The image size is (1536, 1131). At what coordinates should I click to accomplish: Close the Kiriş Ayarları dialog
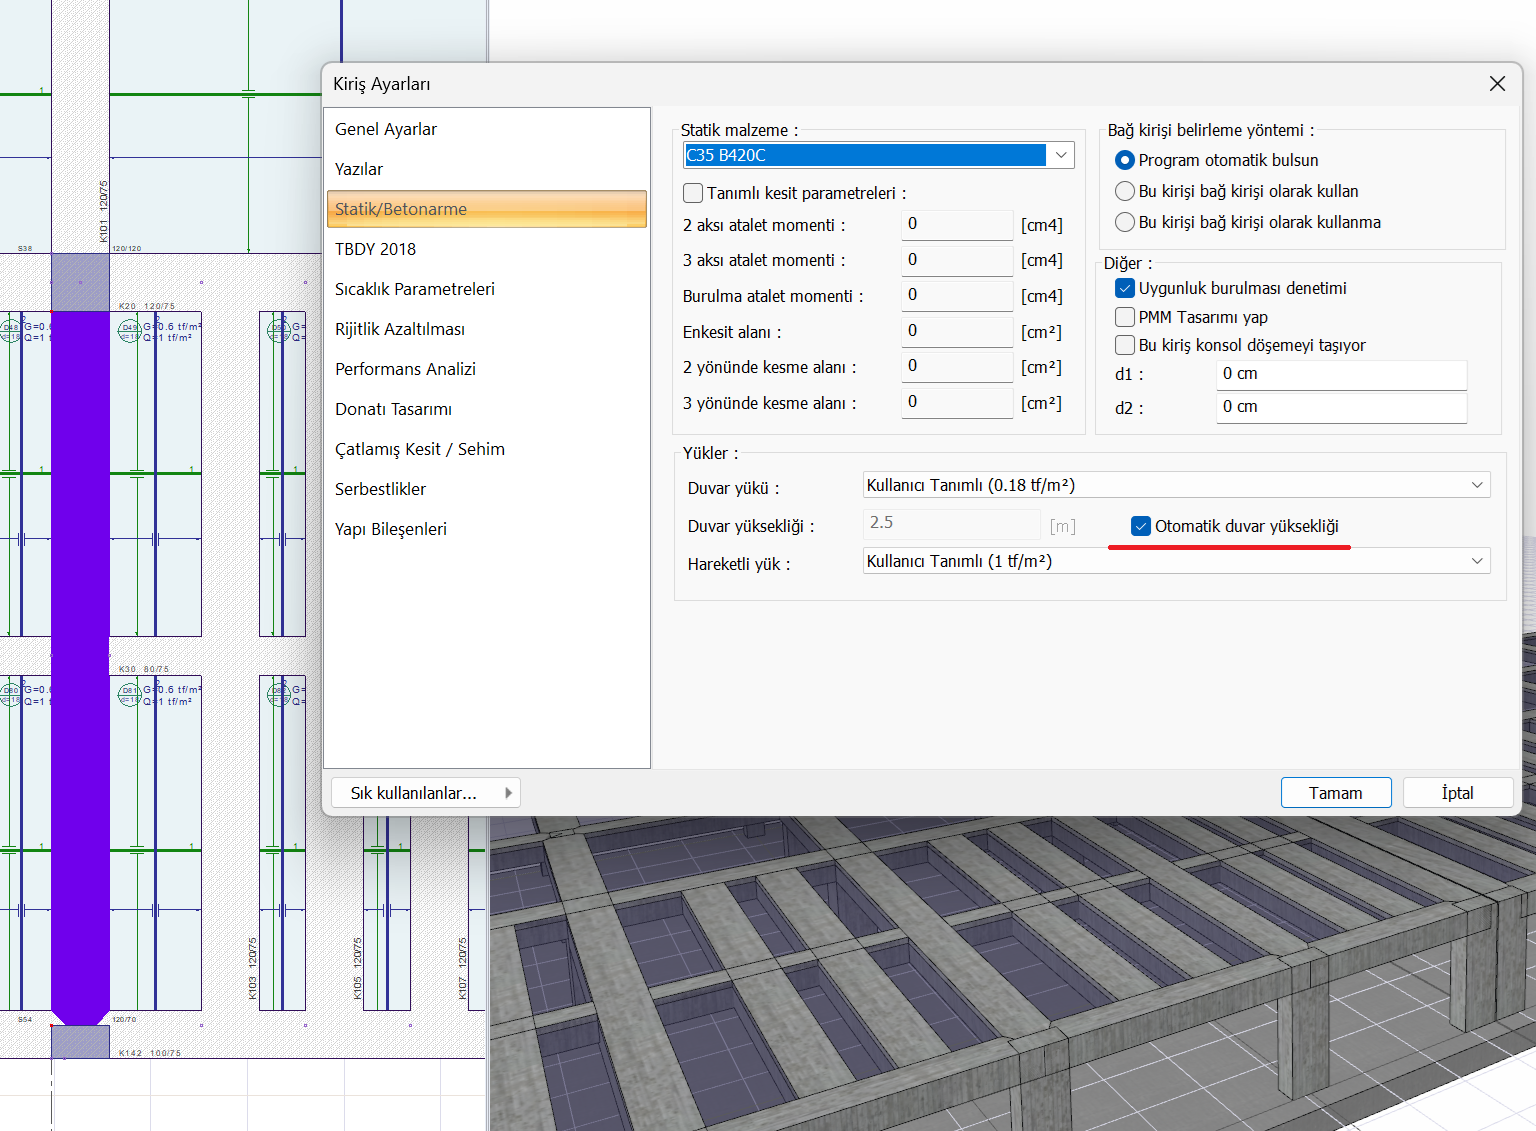point(1496,84)
